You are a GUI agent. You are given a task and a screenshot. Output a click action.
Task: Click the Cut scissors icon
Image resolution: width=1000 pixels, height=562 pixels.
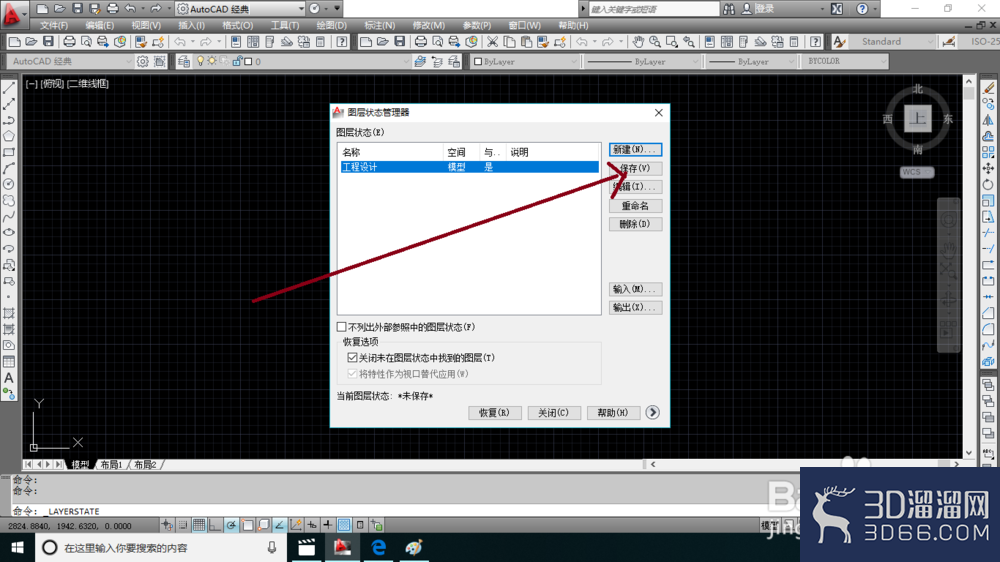(x=492, y=42)
